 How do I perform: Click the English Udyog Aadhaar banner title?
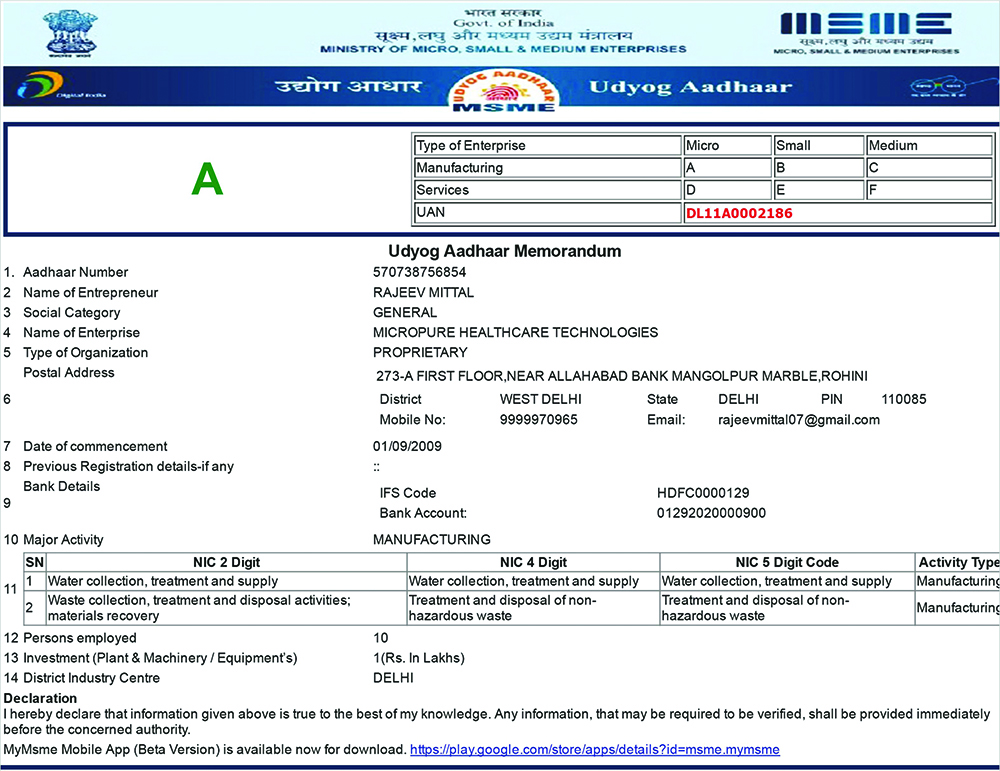pyautogui.click(x=690, y=87)
